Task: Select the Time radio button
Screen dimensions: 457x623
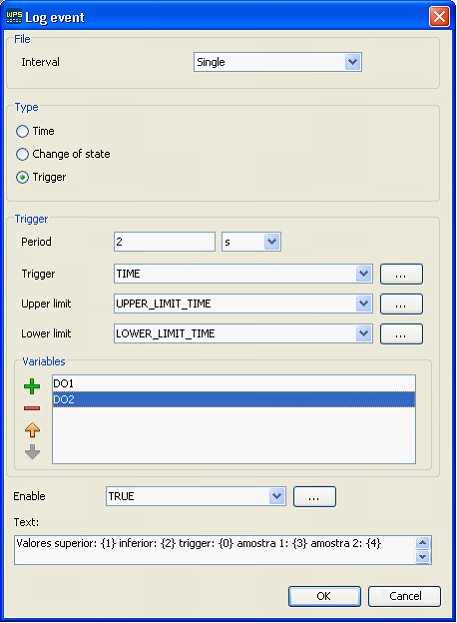Action: 22,131
